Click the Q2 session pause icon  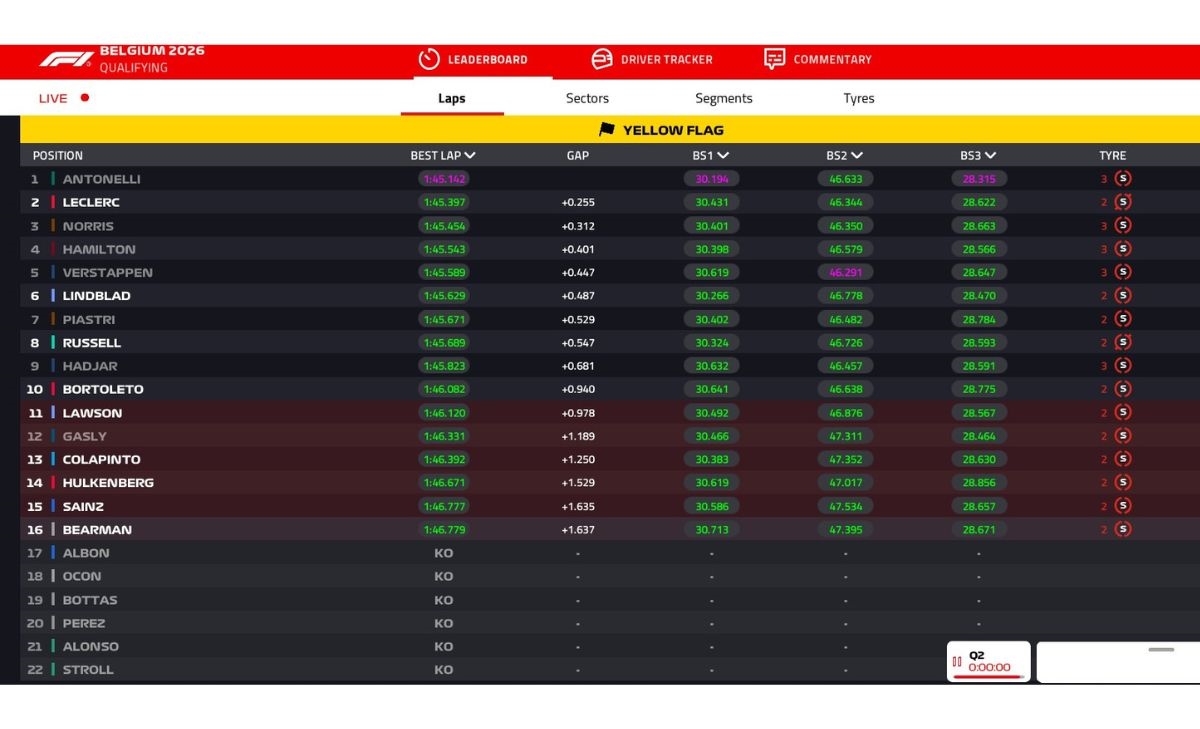coord(957,661)
